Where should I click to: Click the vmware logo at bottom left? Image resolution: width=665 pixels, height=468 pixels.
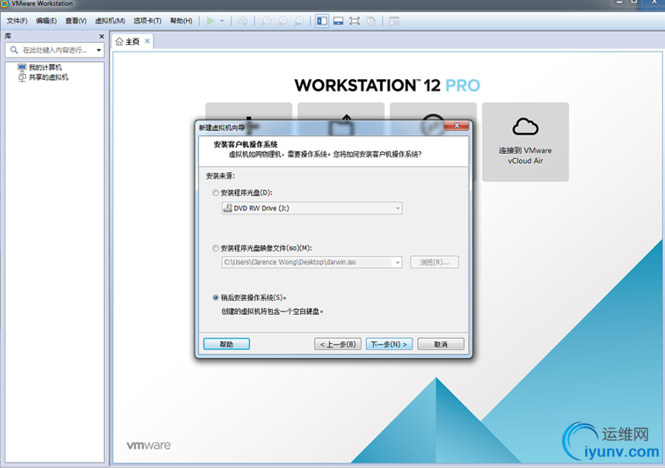pos(148,445)
